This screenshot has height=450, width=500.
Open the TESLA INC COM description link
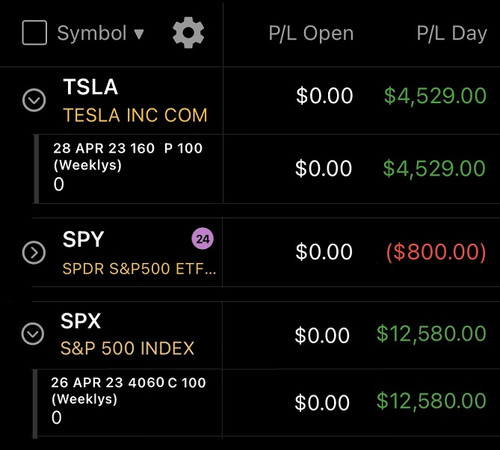coord(135,115)
